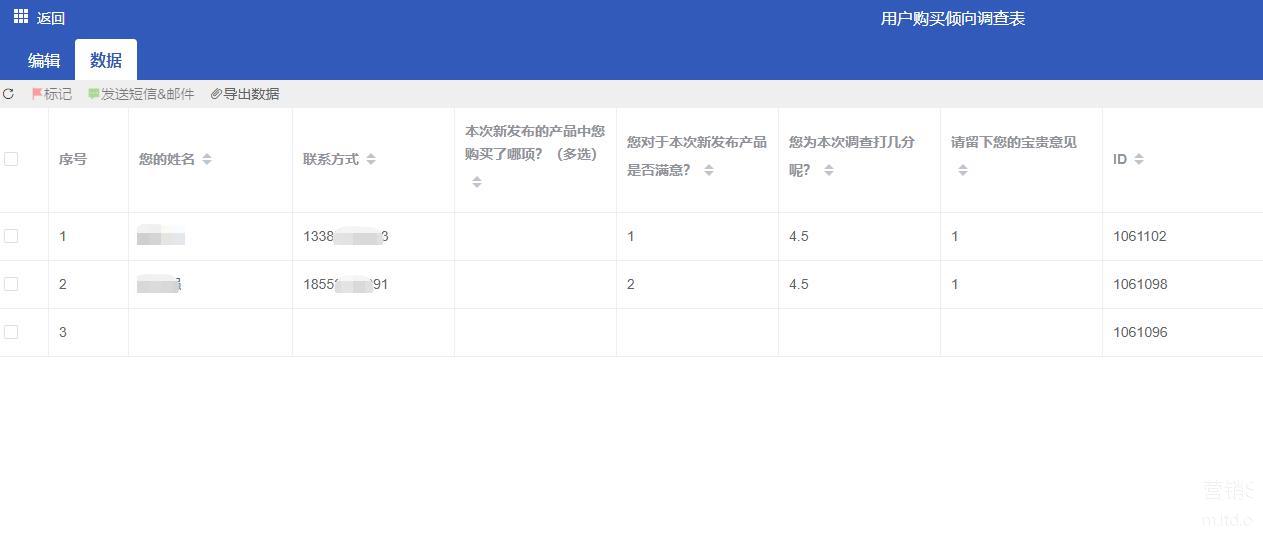Click the 返回 link in the header
The image size is (1263, 539).
(51, 19)
